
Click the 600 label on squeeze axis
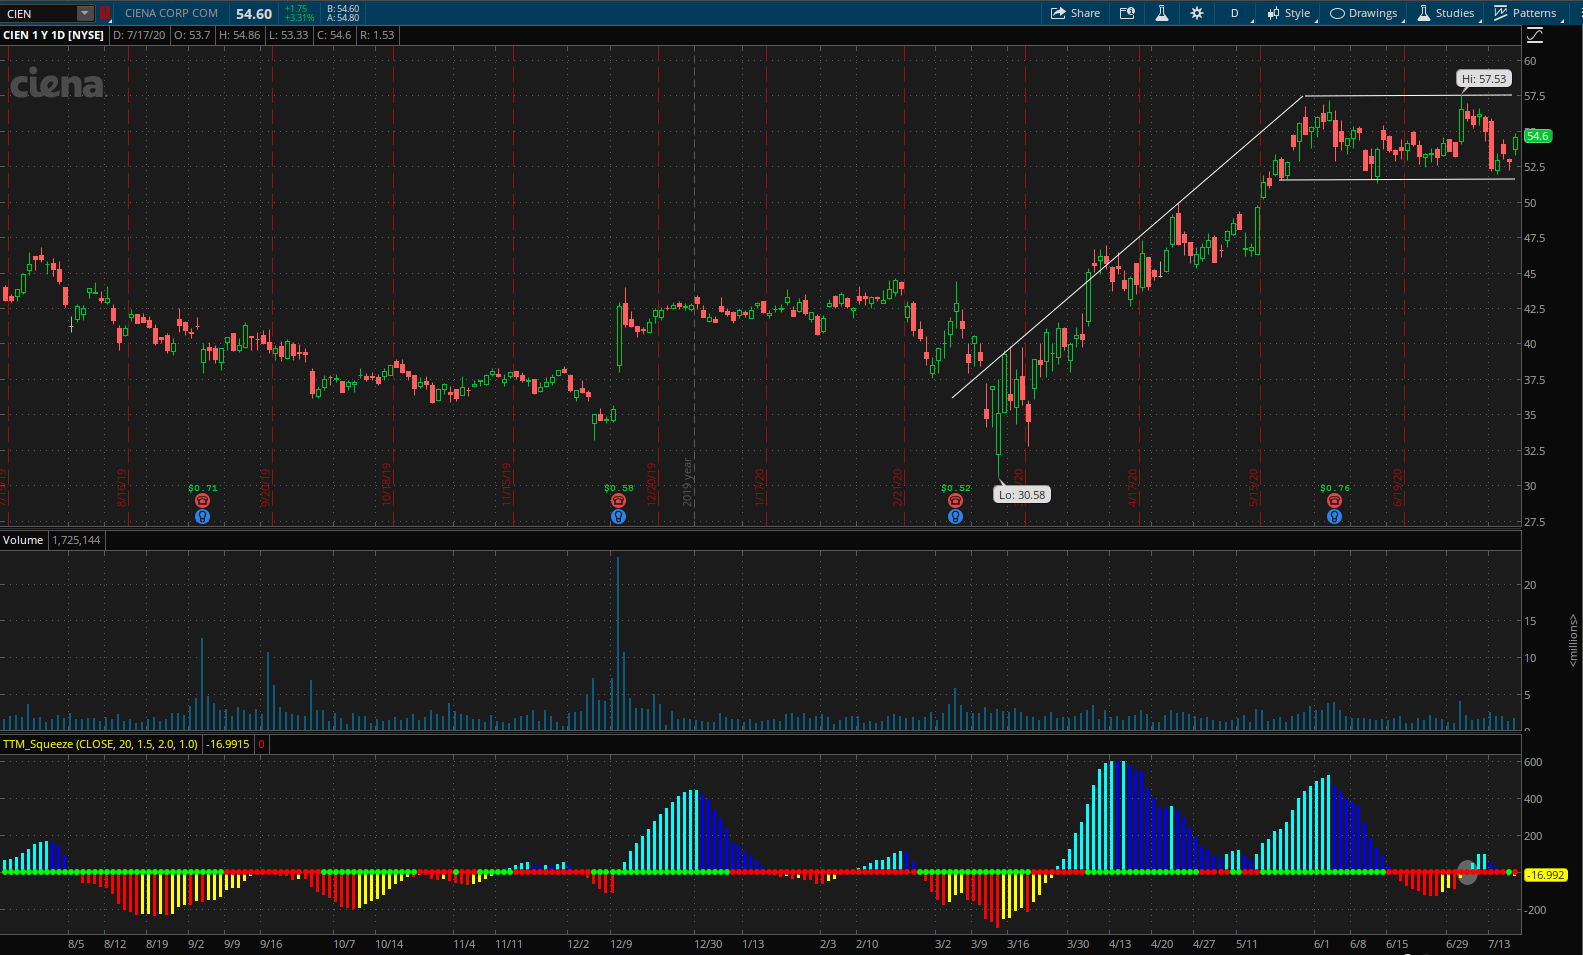(1532, 762)
